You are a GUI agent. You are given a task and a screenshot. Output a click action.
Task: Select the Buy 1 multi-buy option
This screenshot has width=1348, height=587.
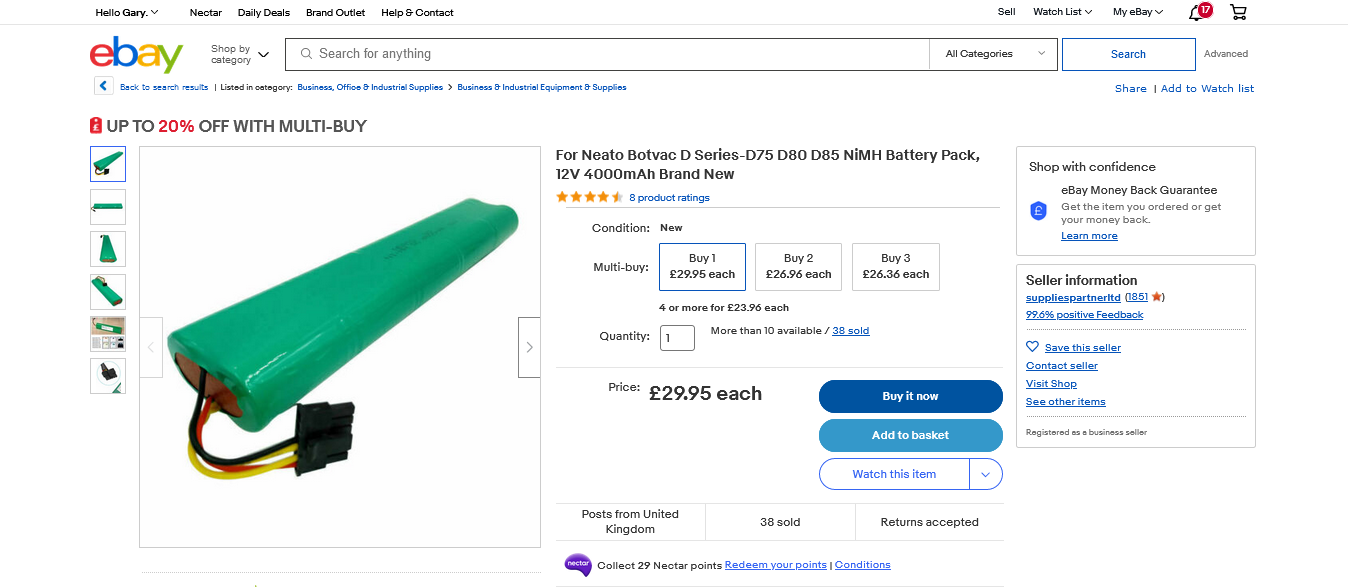click(x=702, y=266)
